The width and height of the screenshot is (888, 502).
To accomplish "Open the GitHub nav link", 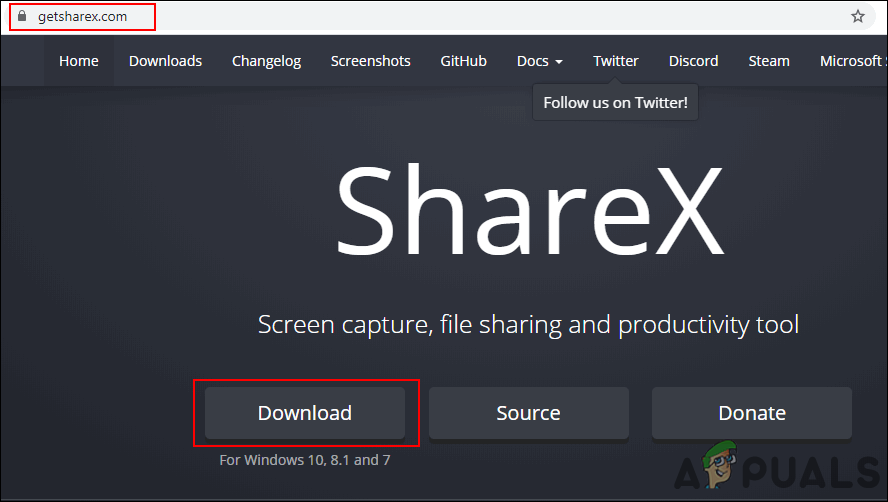I will click(x=463, y=61).
